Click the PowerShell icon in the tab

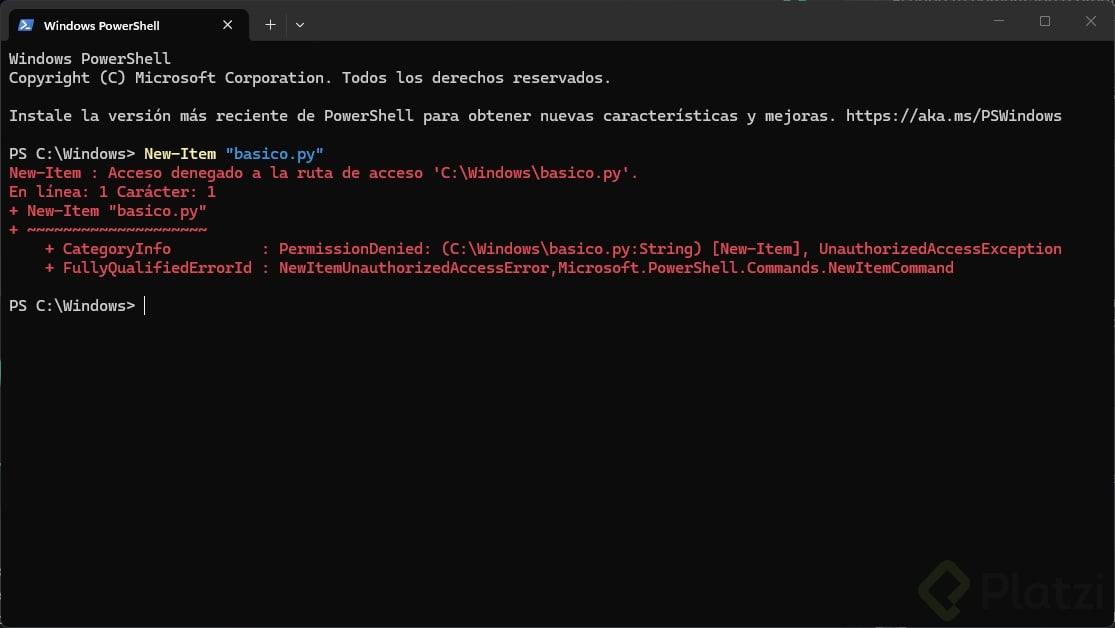[26, 25]
